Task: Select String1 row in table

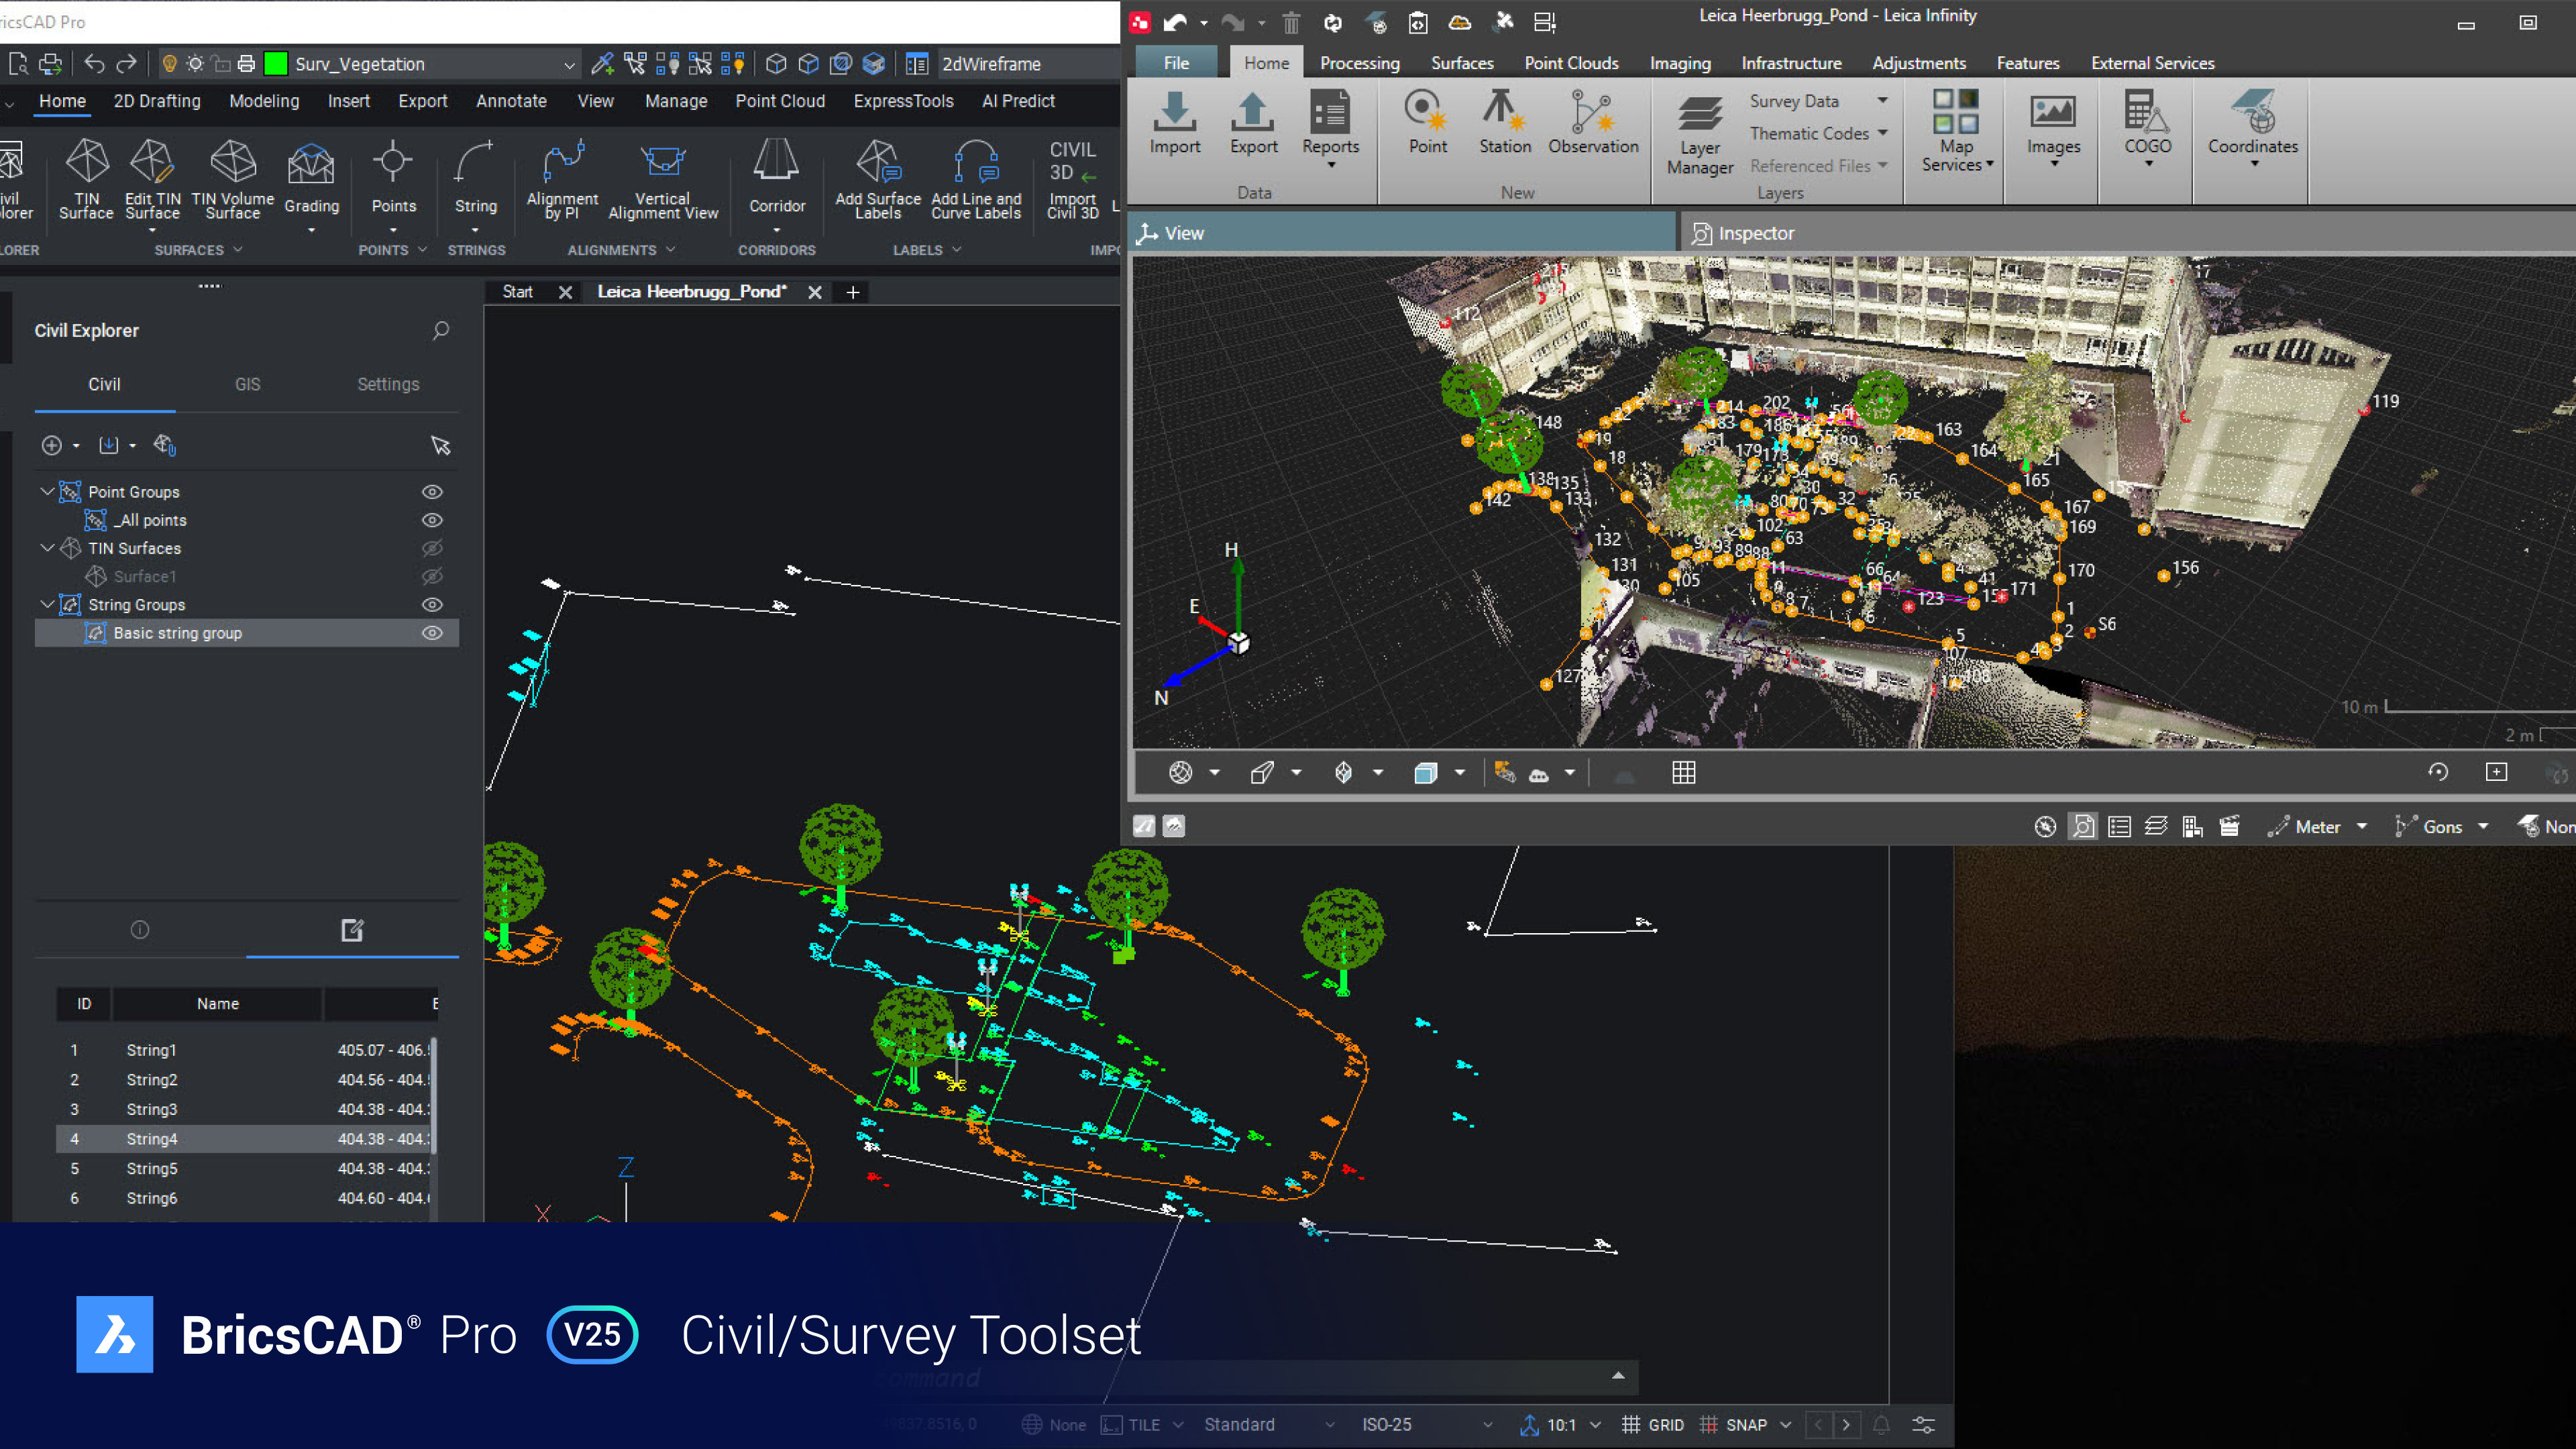Action: tap(246, 1050)
